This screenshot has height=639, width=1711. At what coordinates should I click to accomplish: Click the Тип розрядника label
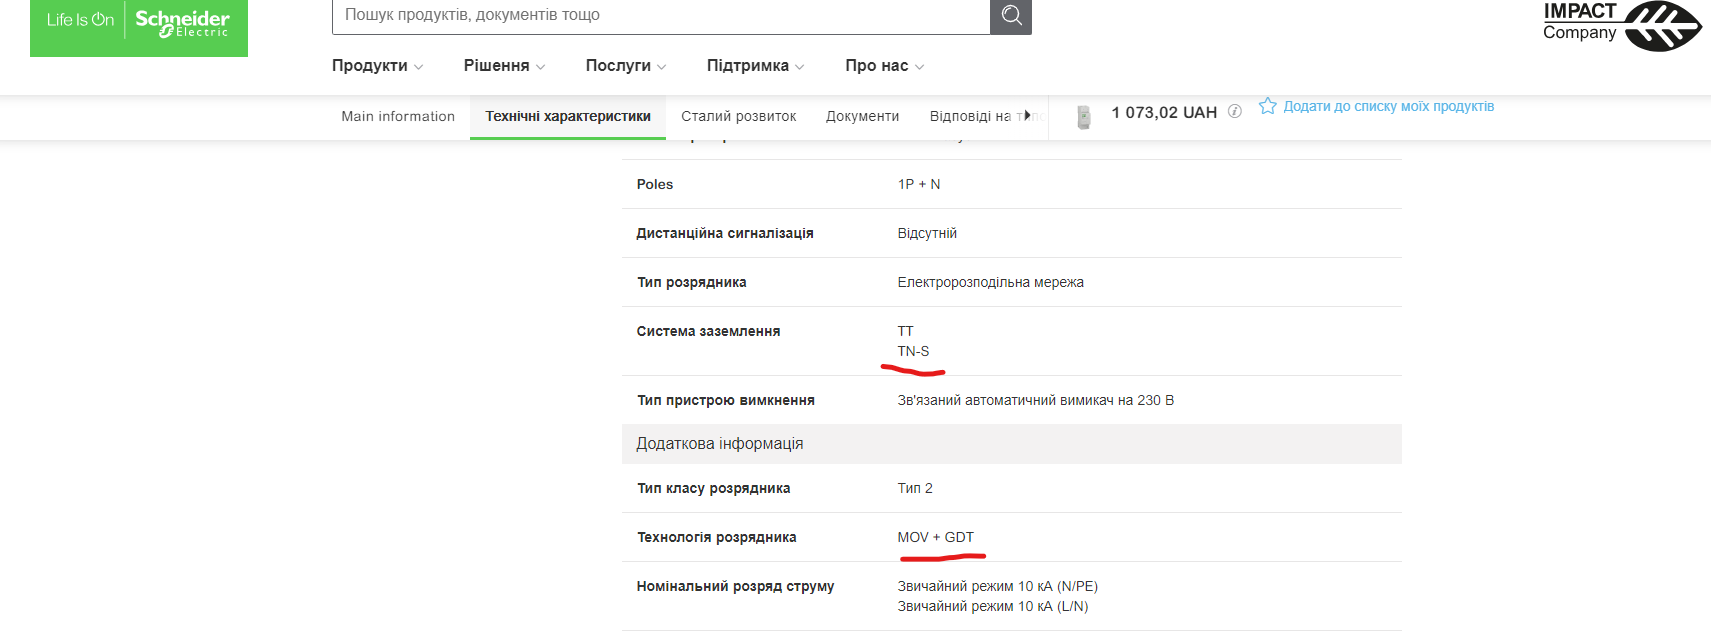tap(692, 282)
